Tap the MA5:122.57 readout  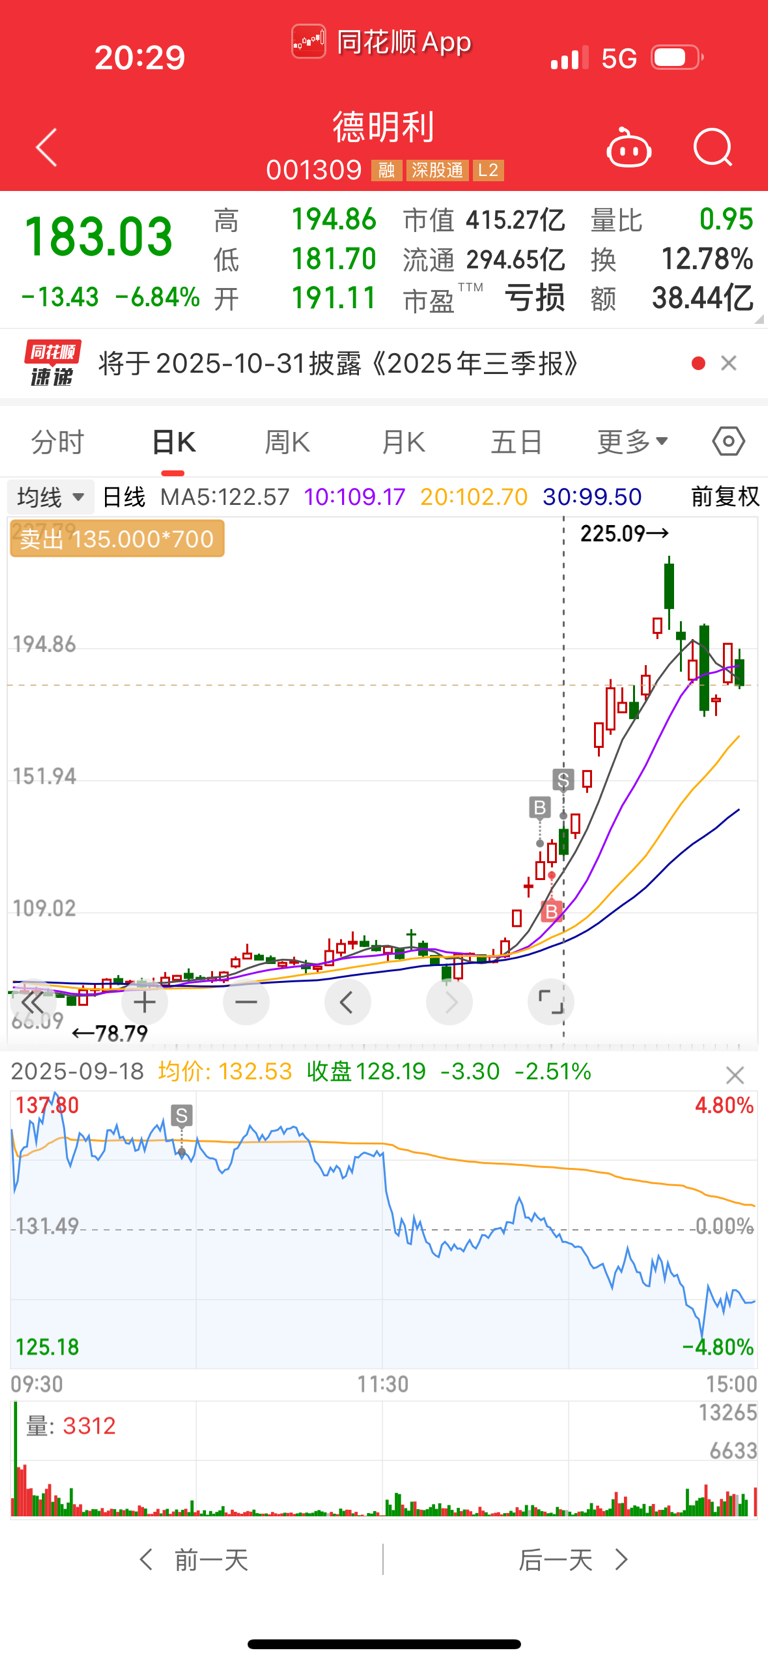pos(225,497)
